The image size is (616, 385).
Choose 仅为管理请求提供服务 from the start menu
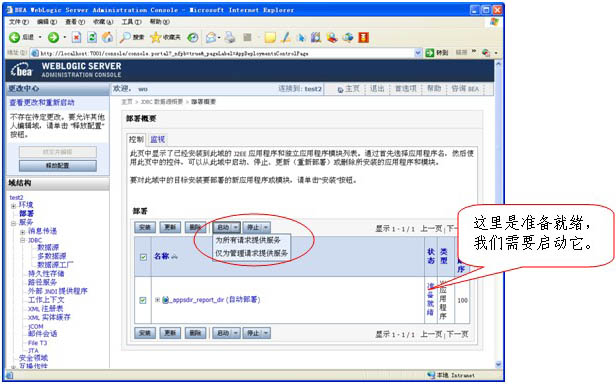[x=251, y=253]
